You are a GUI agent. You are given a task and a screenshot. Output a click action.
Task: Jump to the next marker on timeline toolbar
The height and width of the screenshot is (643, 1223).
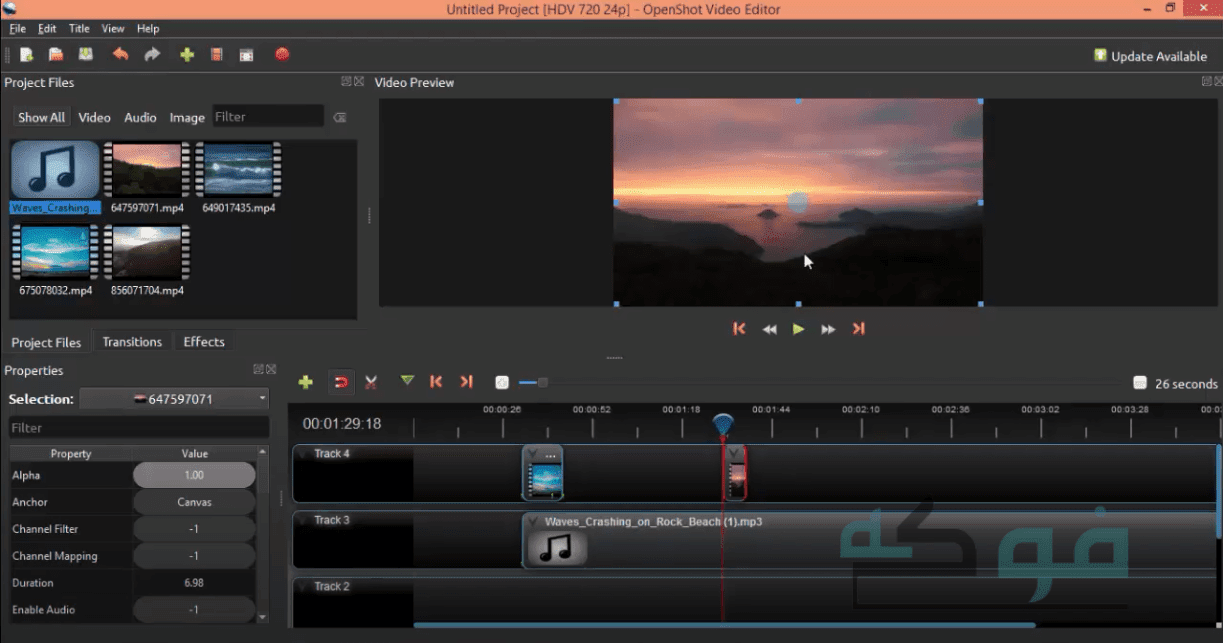(x=466, y=382)
